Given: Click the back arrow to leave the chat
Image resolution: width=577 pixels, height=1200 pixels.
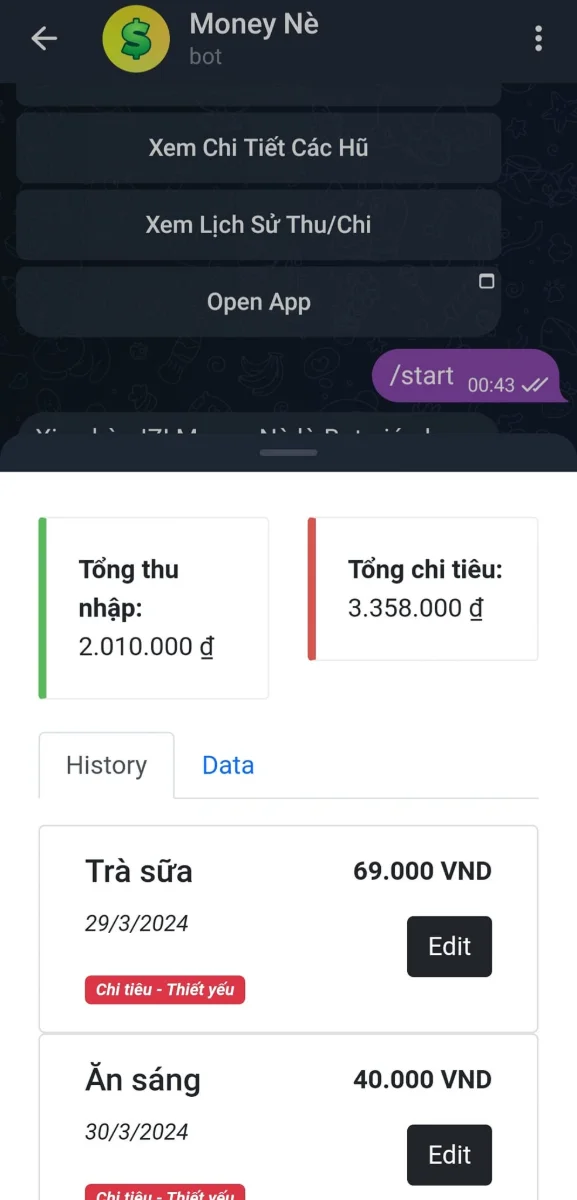Looking at the screenshot, I should pos(42,38).
